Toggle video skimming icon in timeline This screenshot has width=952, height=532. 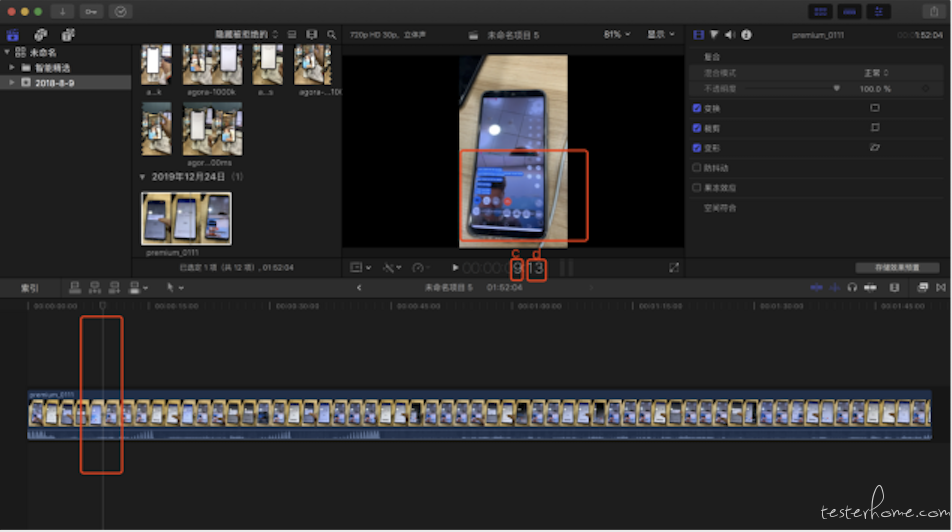817,287
